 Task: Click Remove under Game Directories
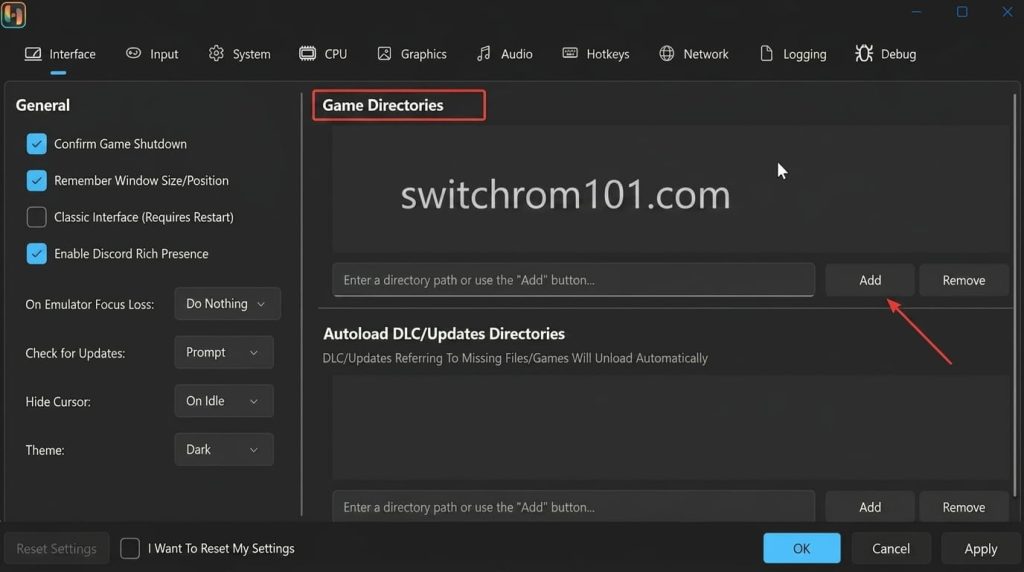963,280
